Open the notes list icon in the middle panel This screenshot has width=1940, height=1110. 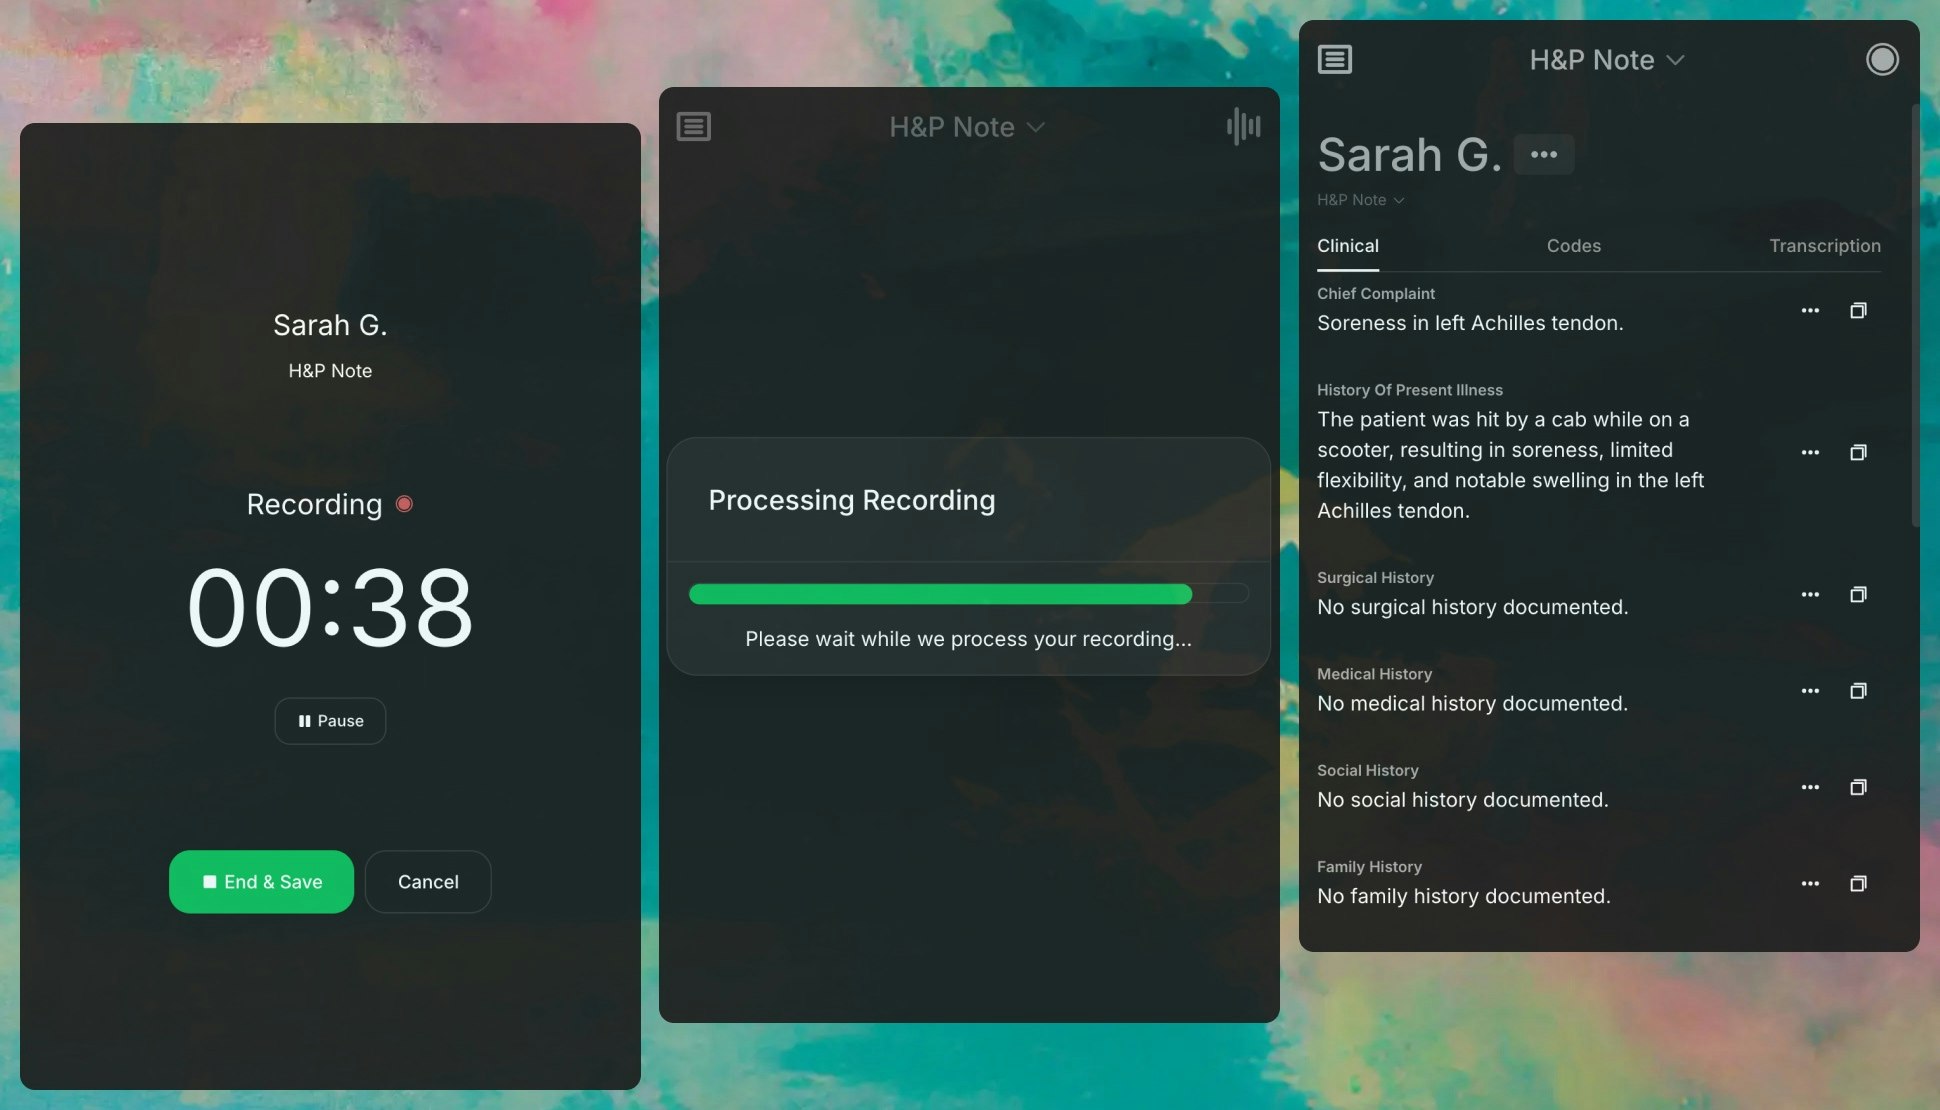[693, 127]
